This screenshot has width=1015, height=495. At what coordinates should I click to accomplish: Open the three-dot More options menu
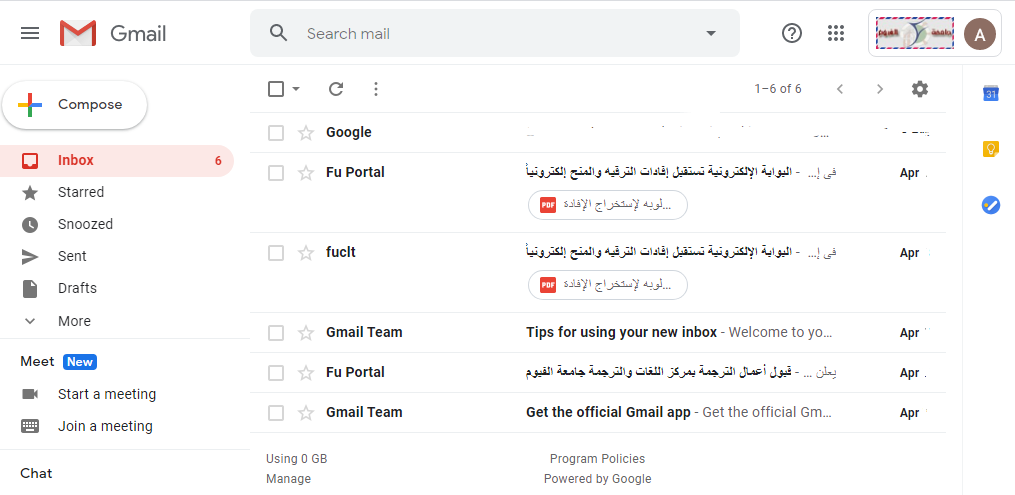pos(375,89)
